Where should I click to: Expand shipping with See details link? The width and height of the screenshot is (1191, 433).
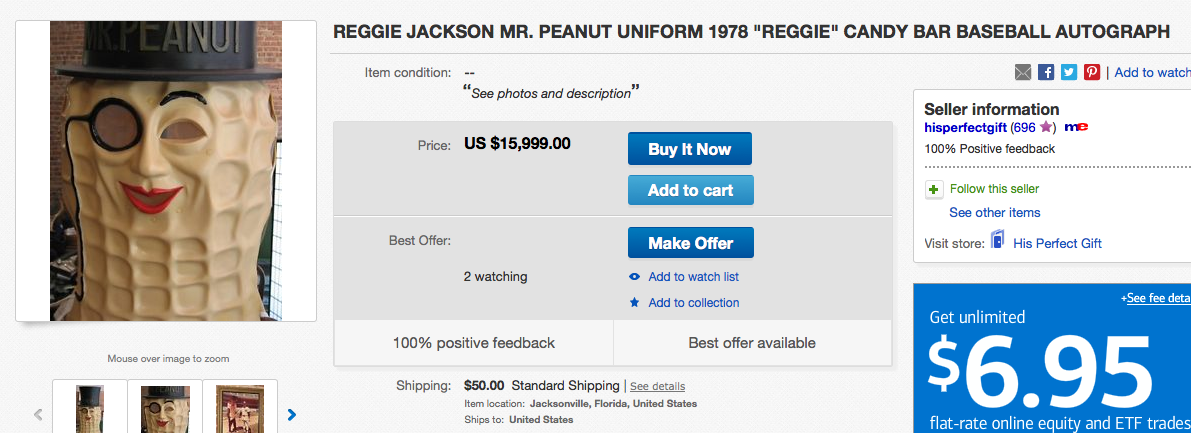pyautogui.click(x=657, y=386)
